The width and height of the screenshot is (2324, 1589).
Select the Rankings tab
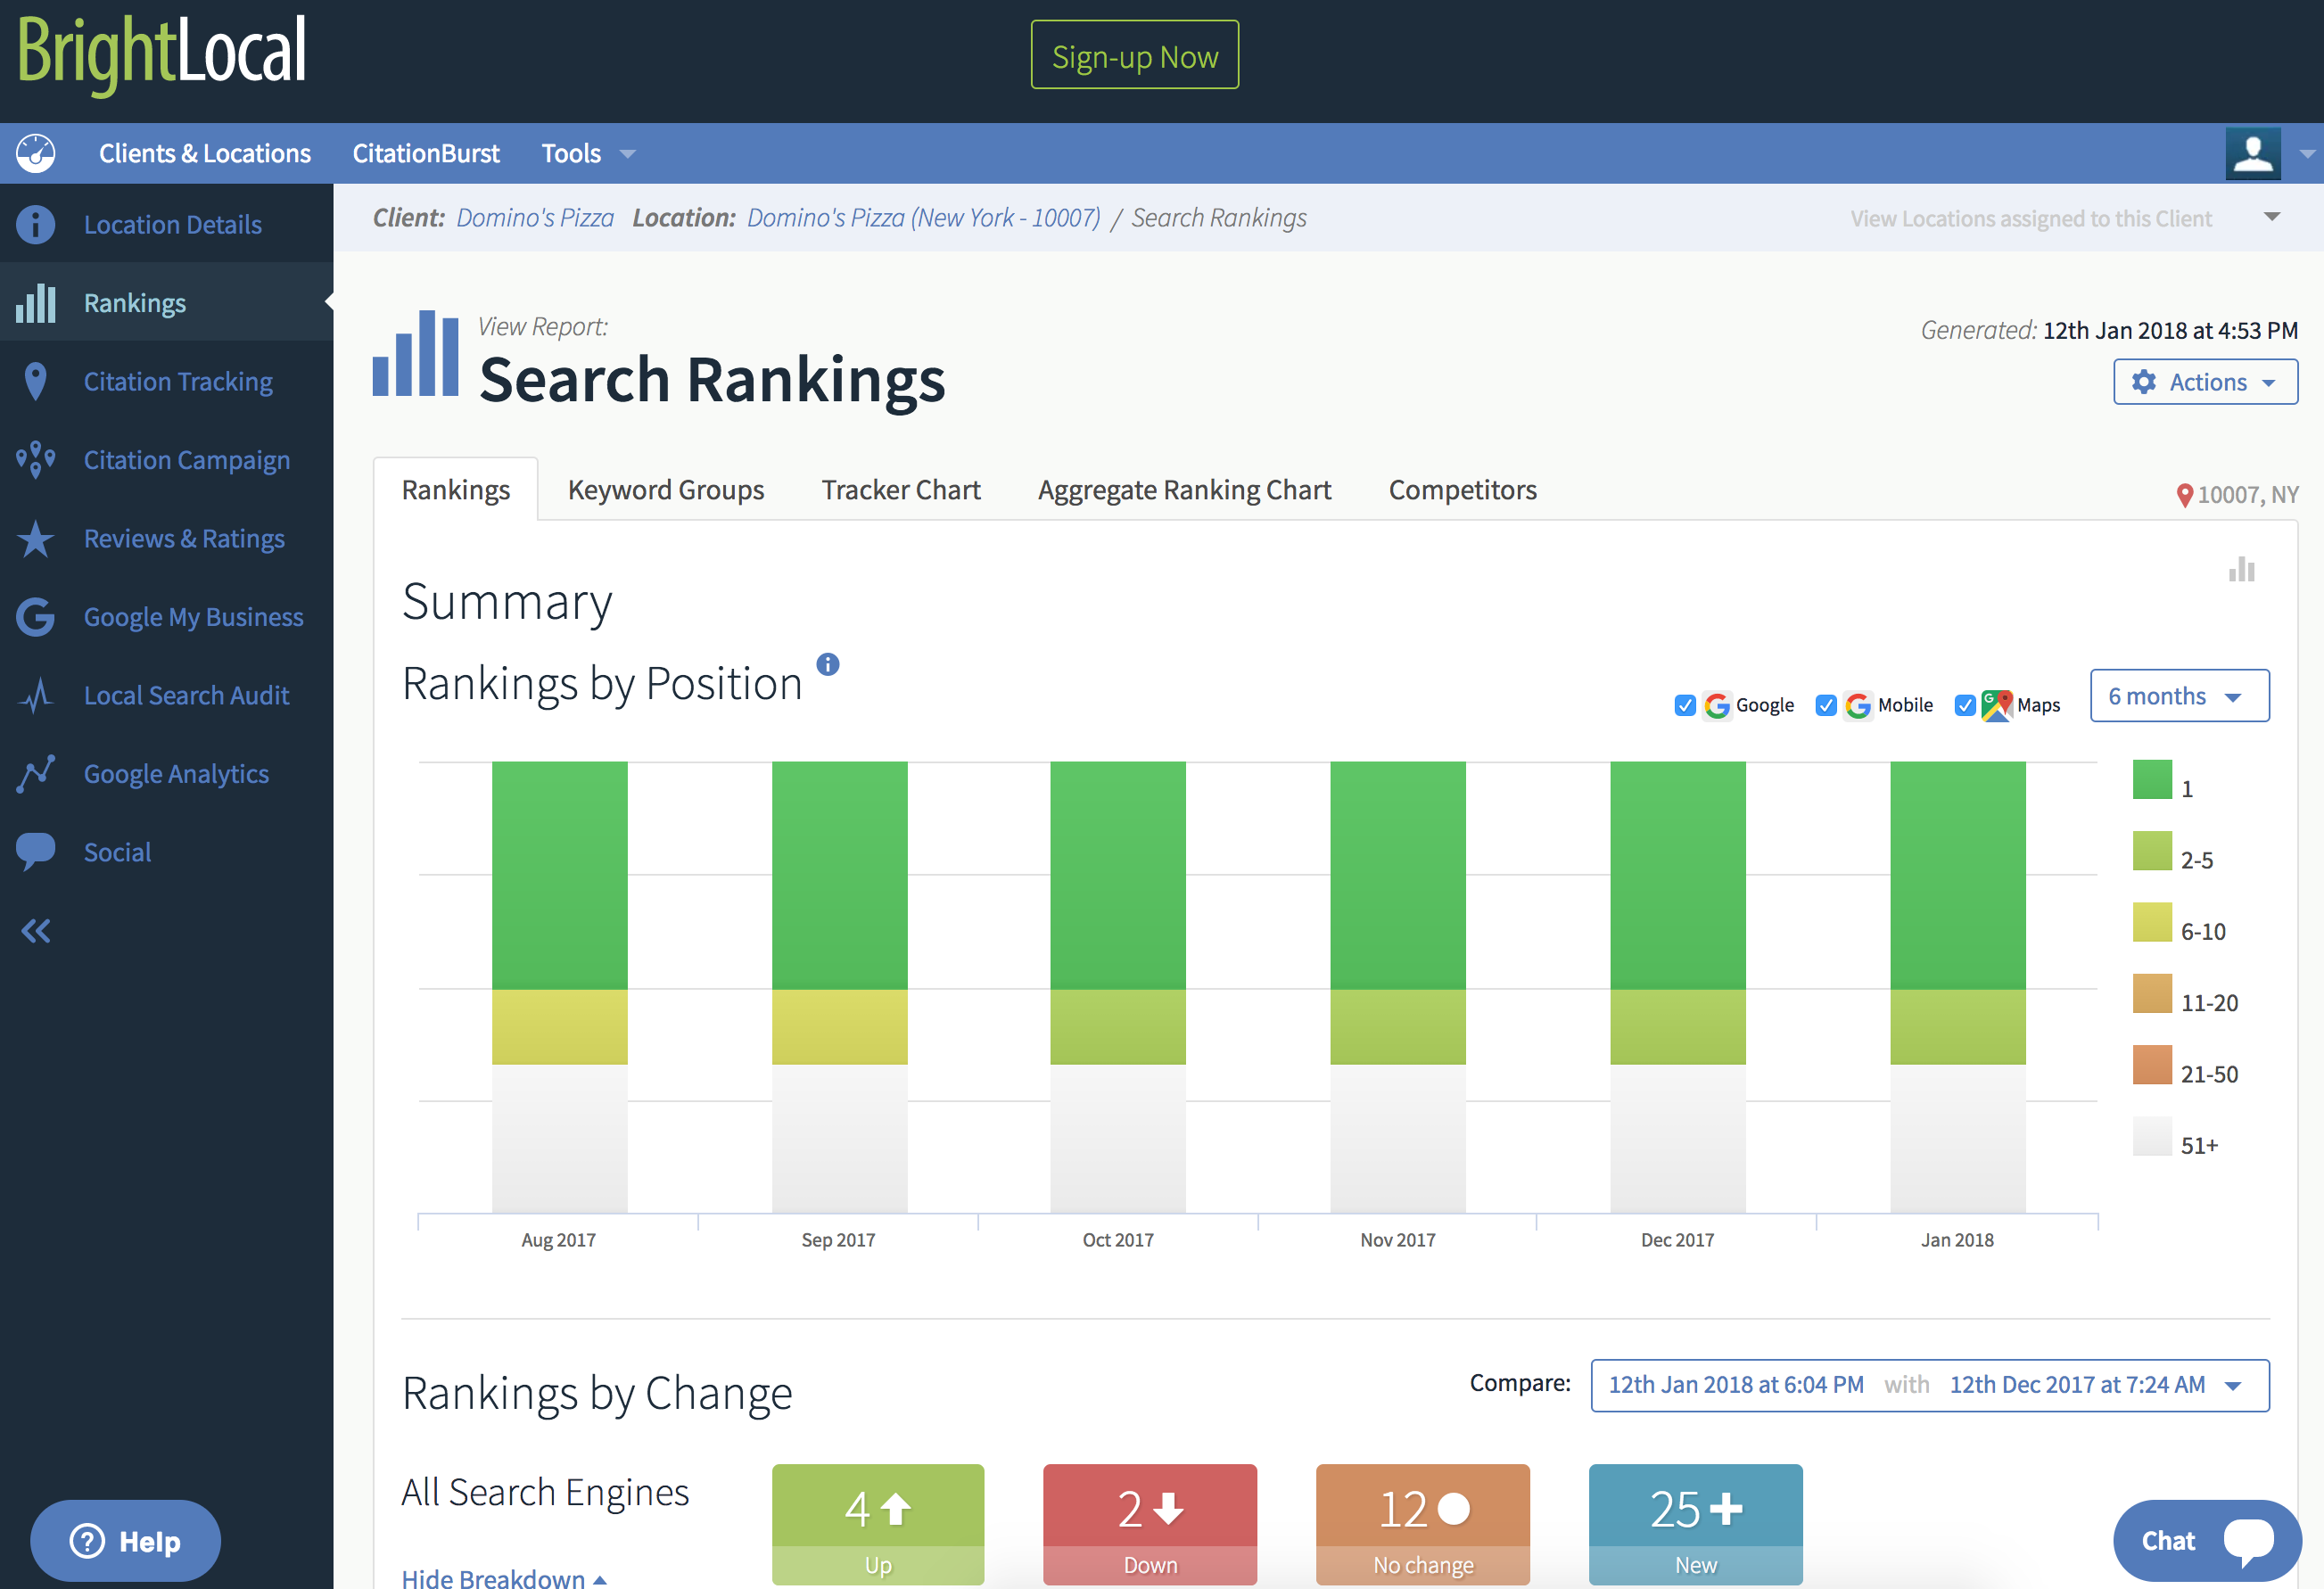tap(456, 490)
